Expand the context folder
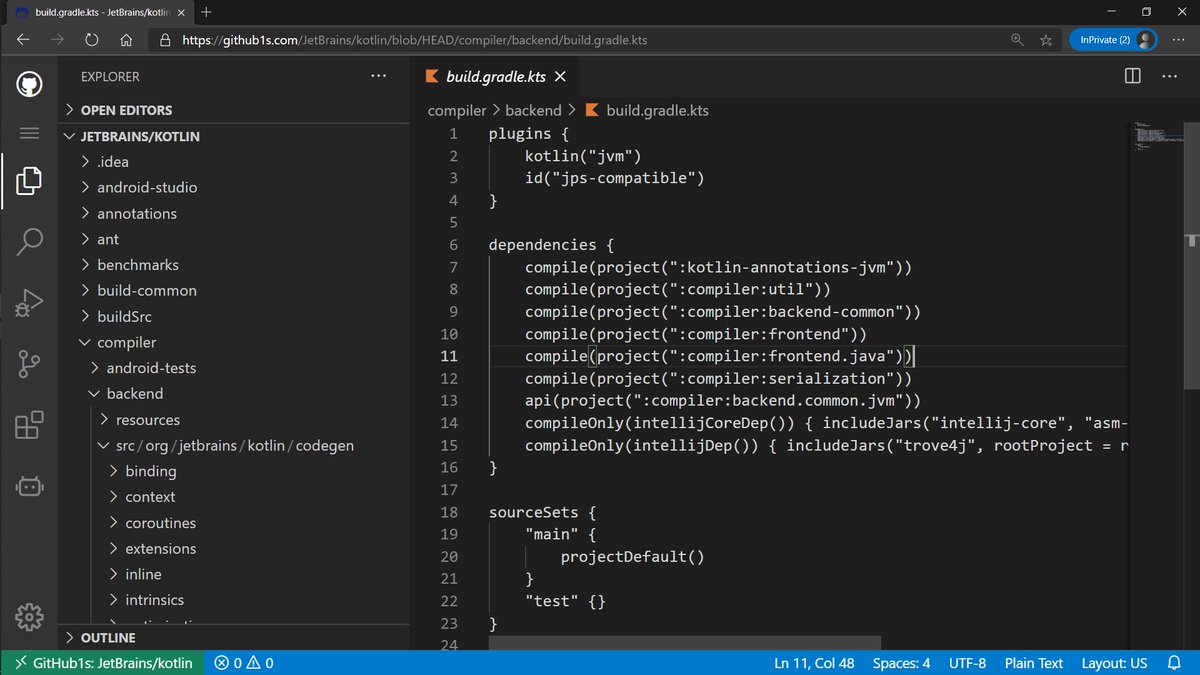Viewport: 1200px width, 675px height. pyautogui.click(x=235, y=497)
